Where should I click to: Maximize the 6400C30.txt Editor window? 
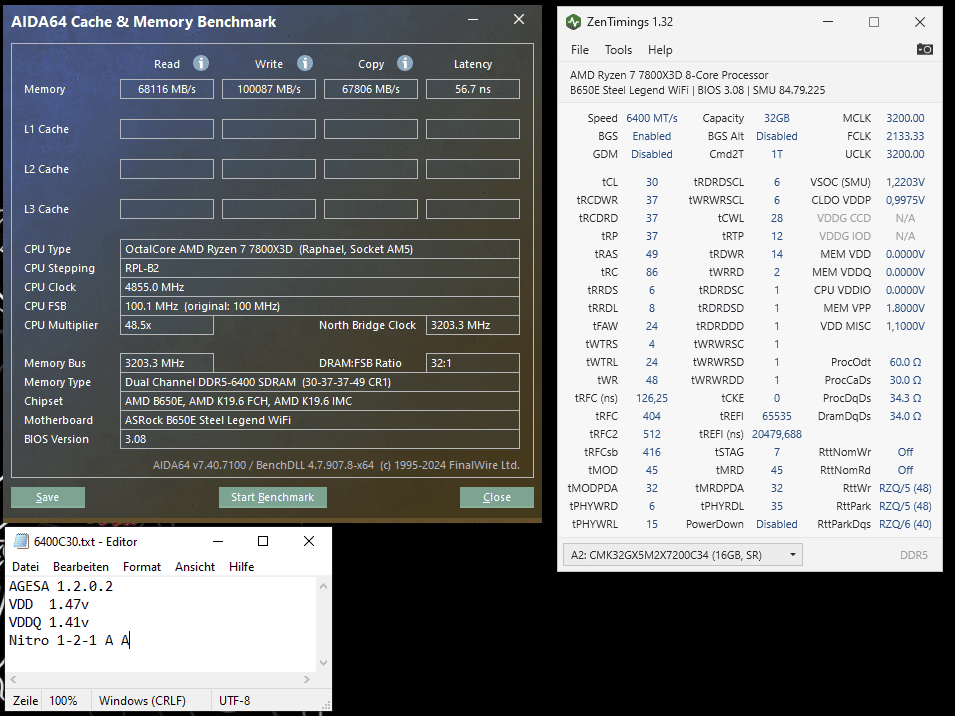coord(263,541)
